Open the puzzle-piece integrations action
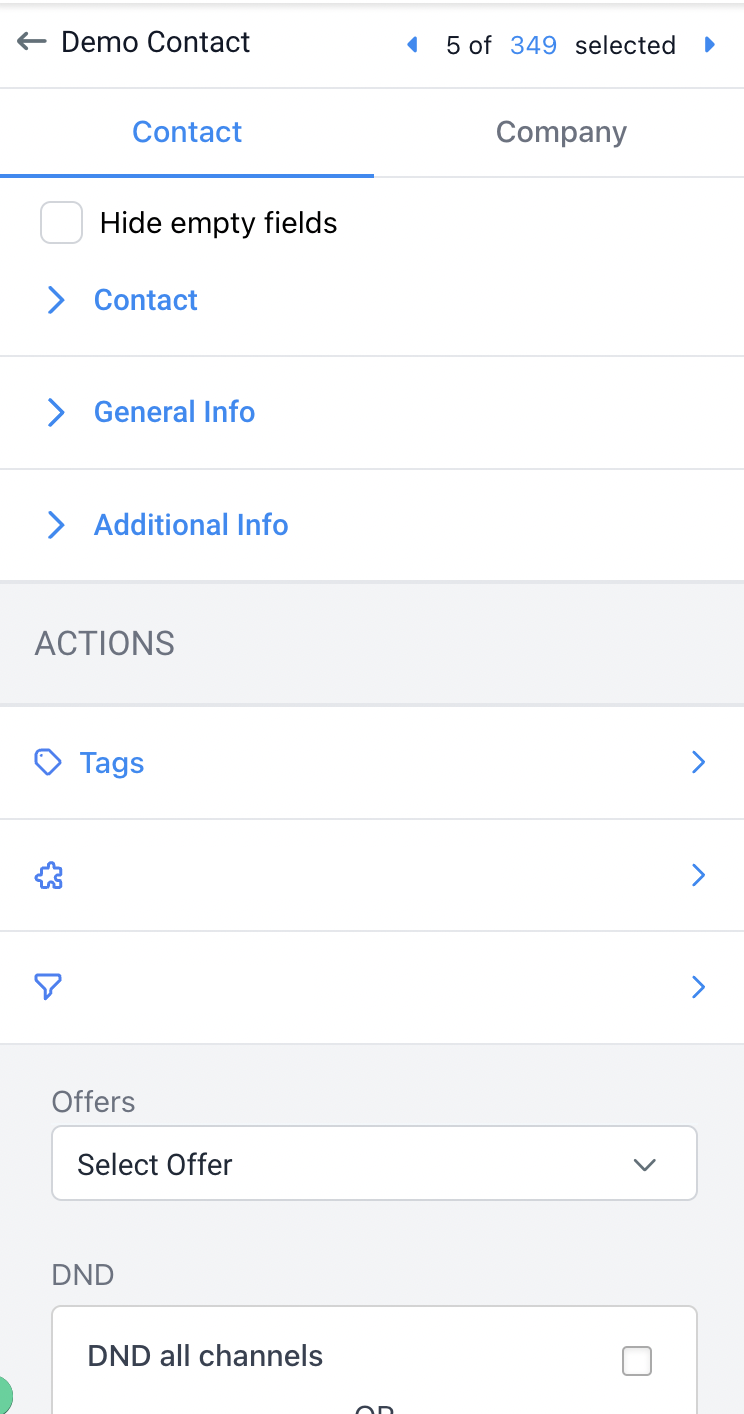Viewport: 744px width, 1414px height. tap(48, 875)
